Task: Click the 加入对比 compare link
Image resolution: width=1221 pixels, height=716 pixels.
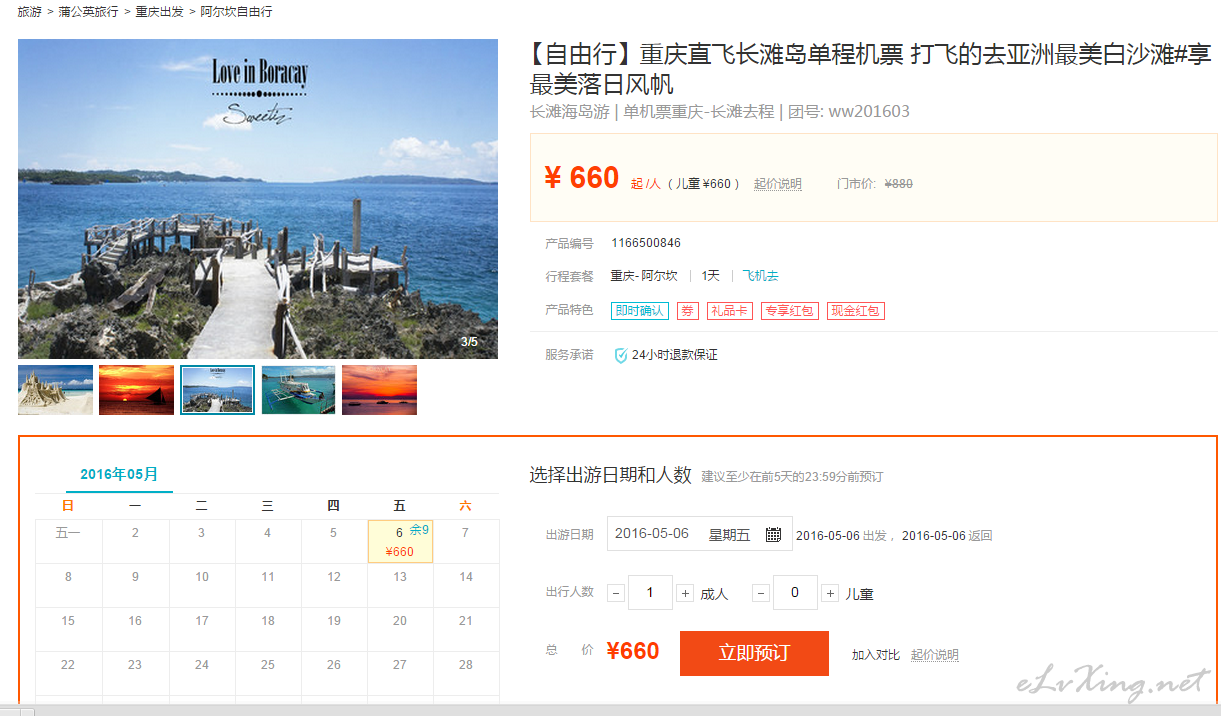Action: [875, 655]
